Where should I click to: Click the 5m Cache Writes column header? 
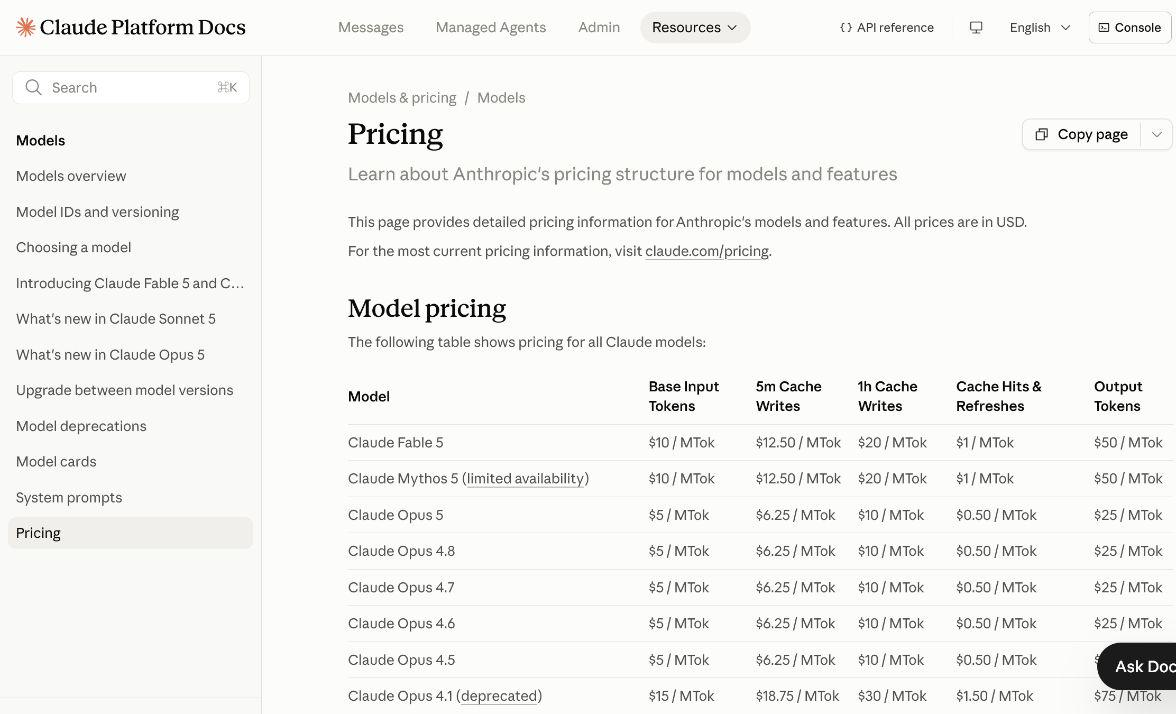click(x=788, y=397)
